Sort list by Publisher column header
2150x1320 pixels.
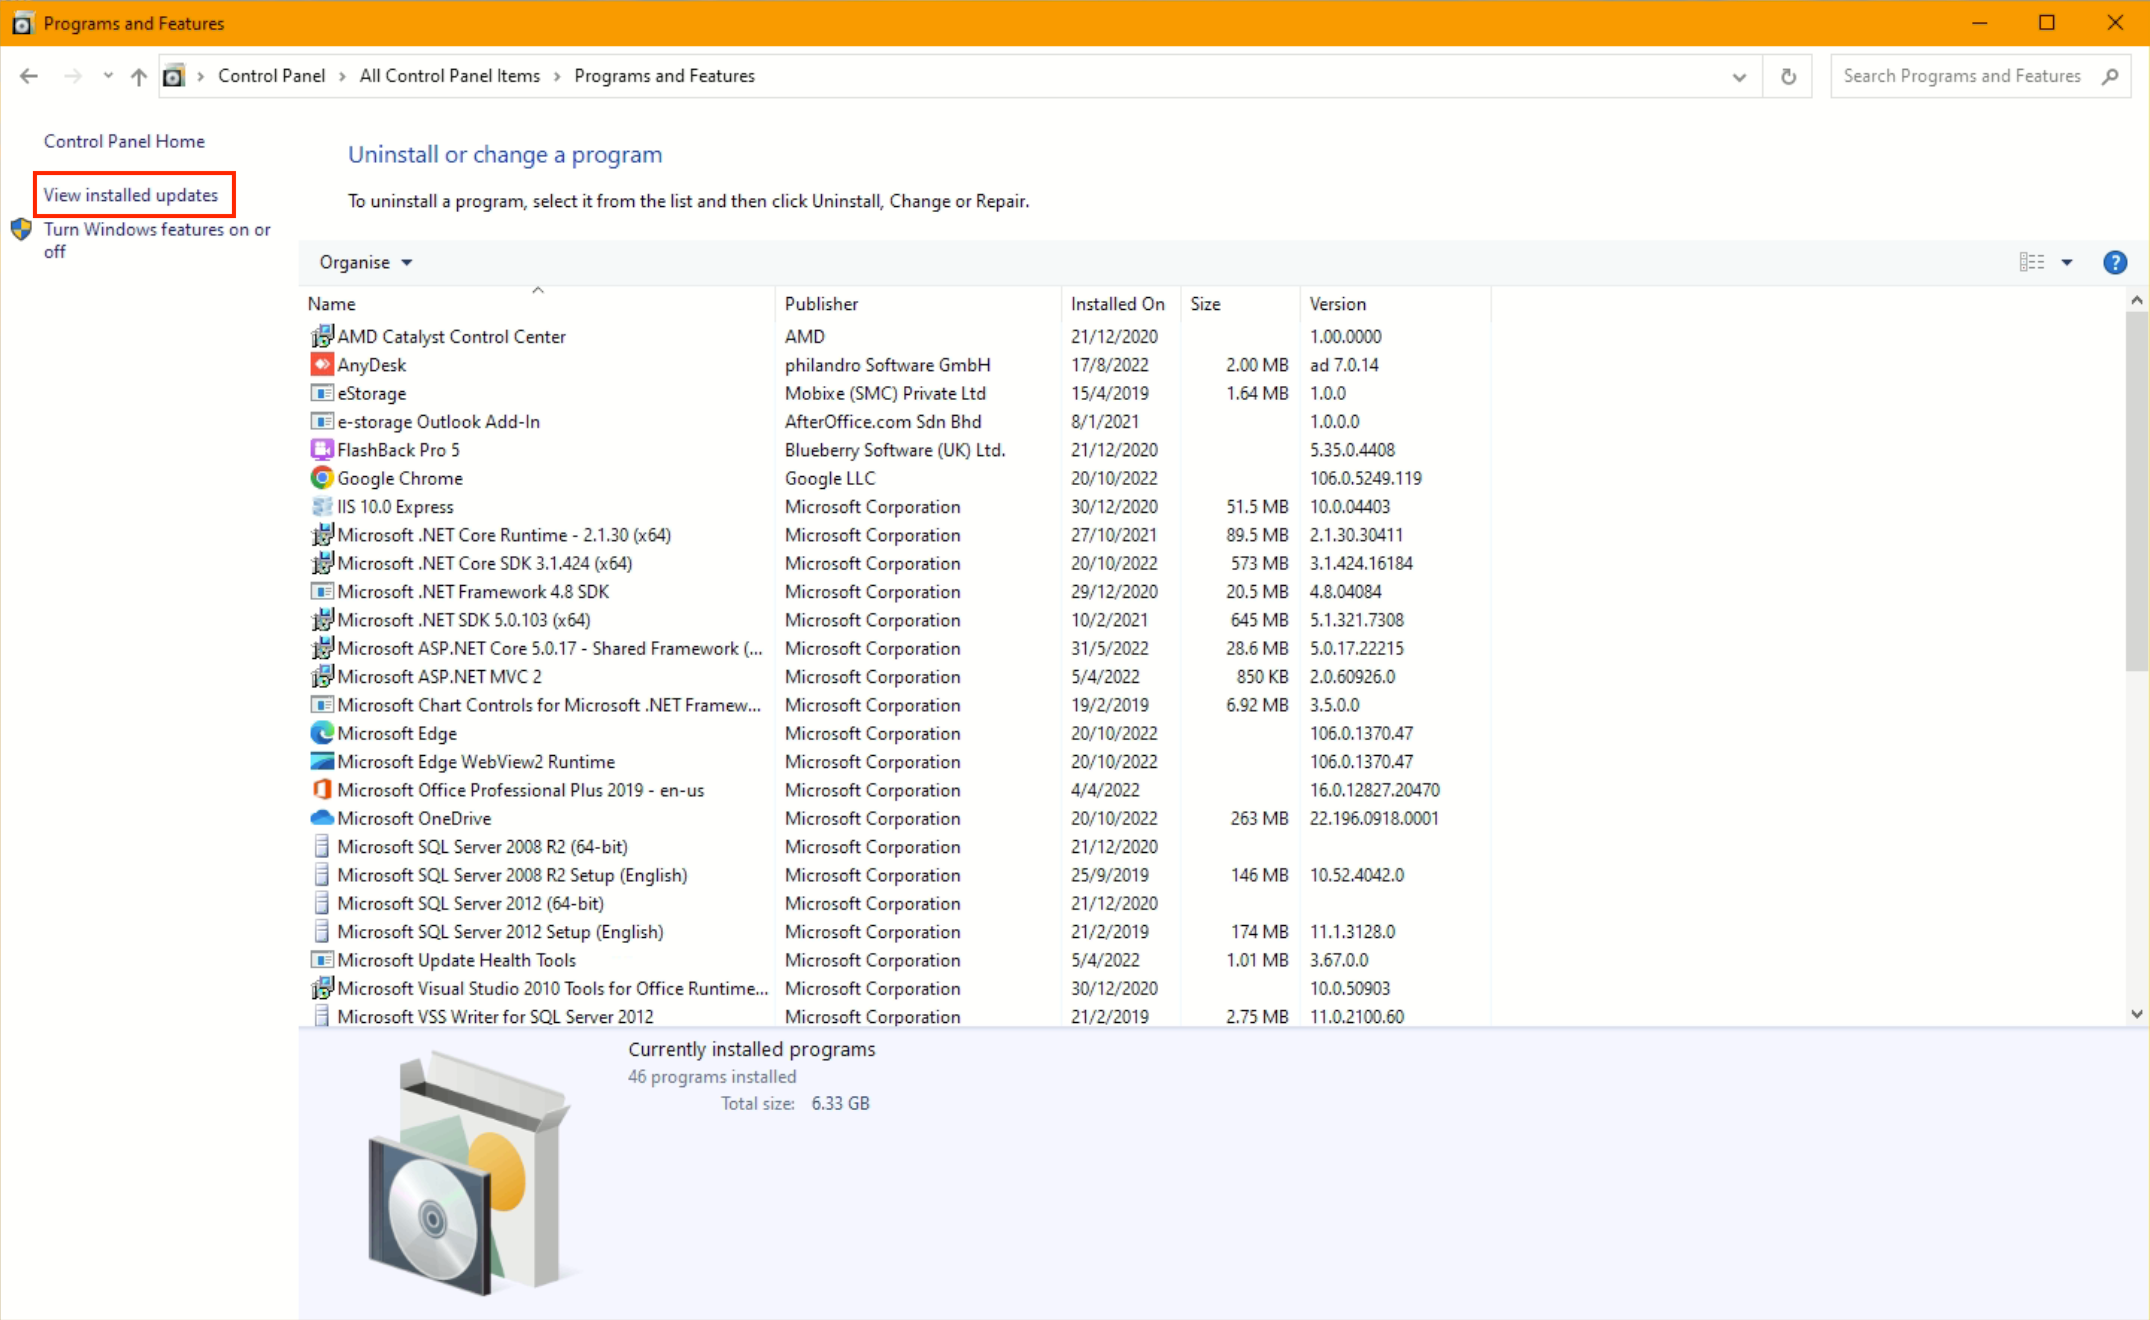[821, 304]
